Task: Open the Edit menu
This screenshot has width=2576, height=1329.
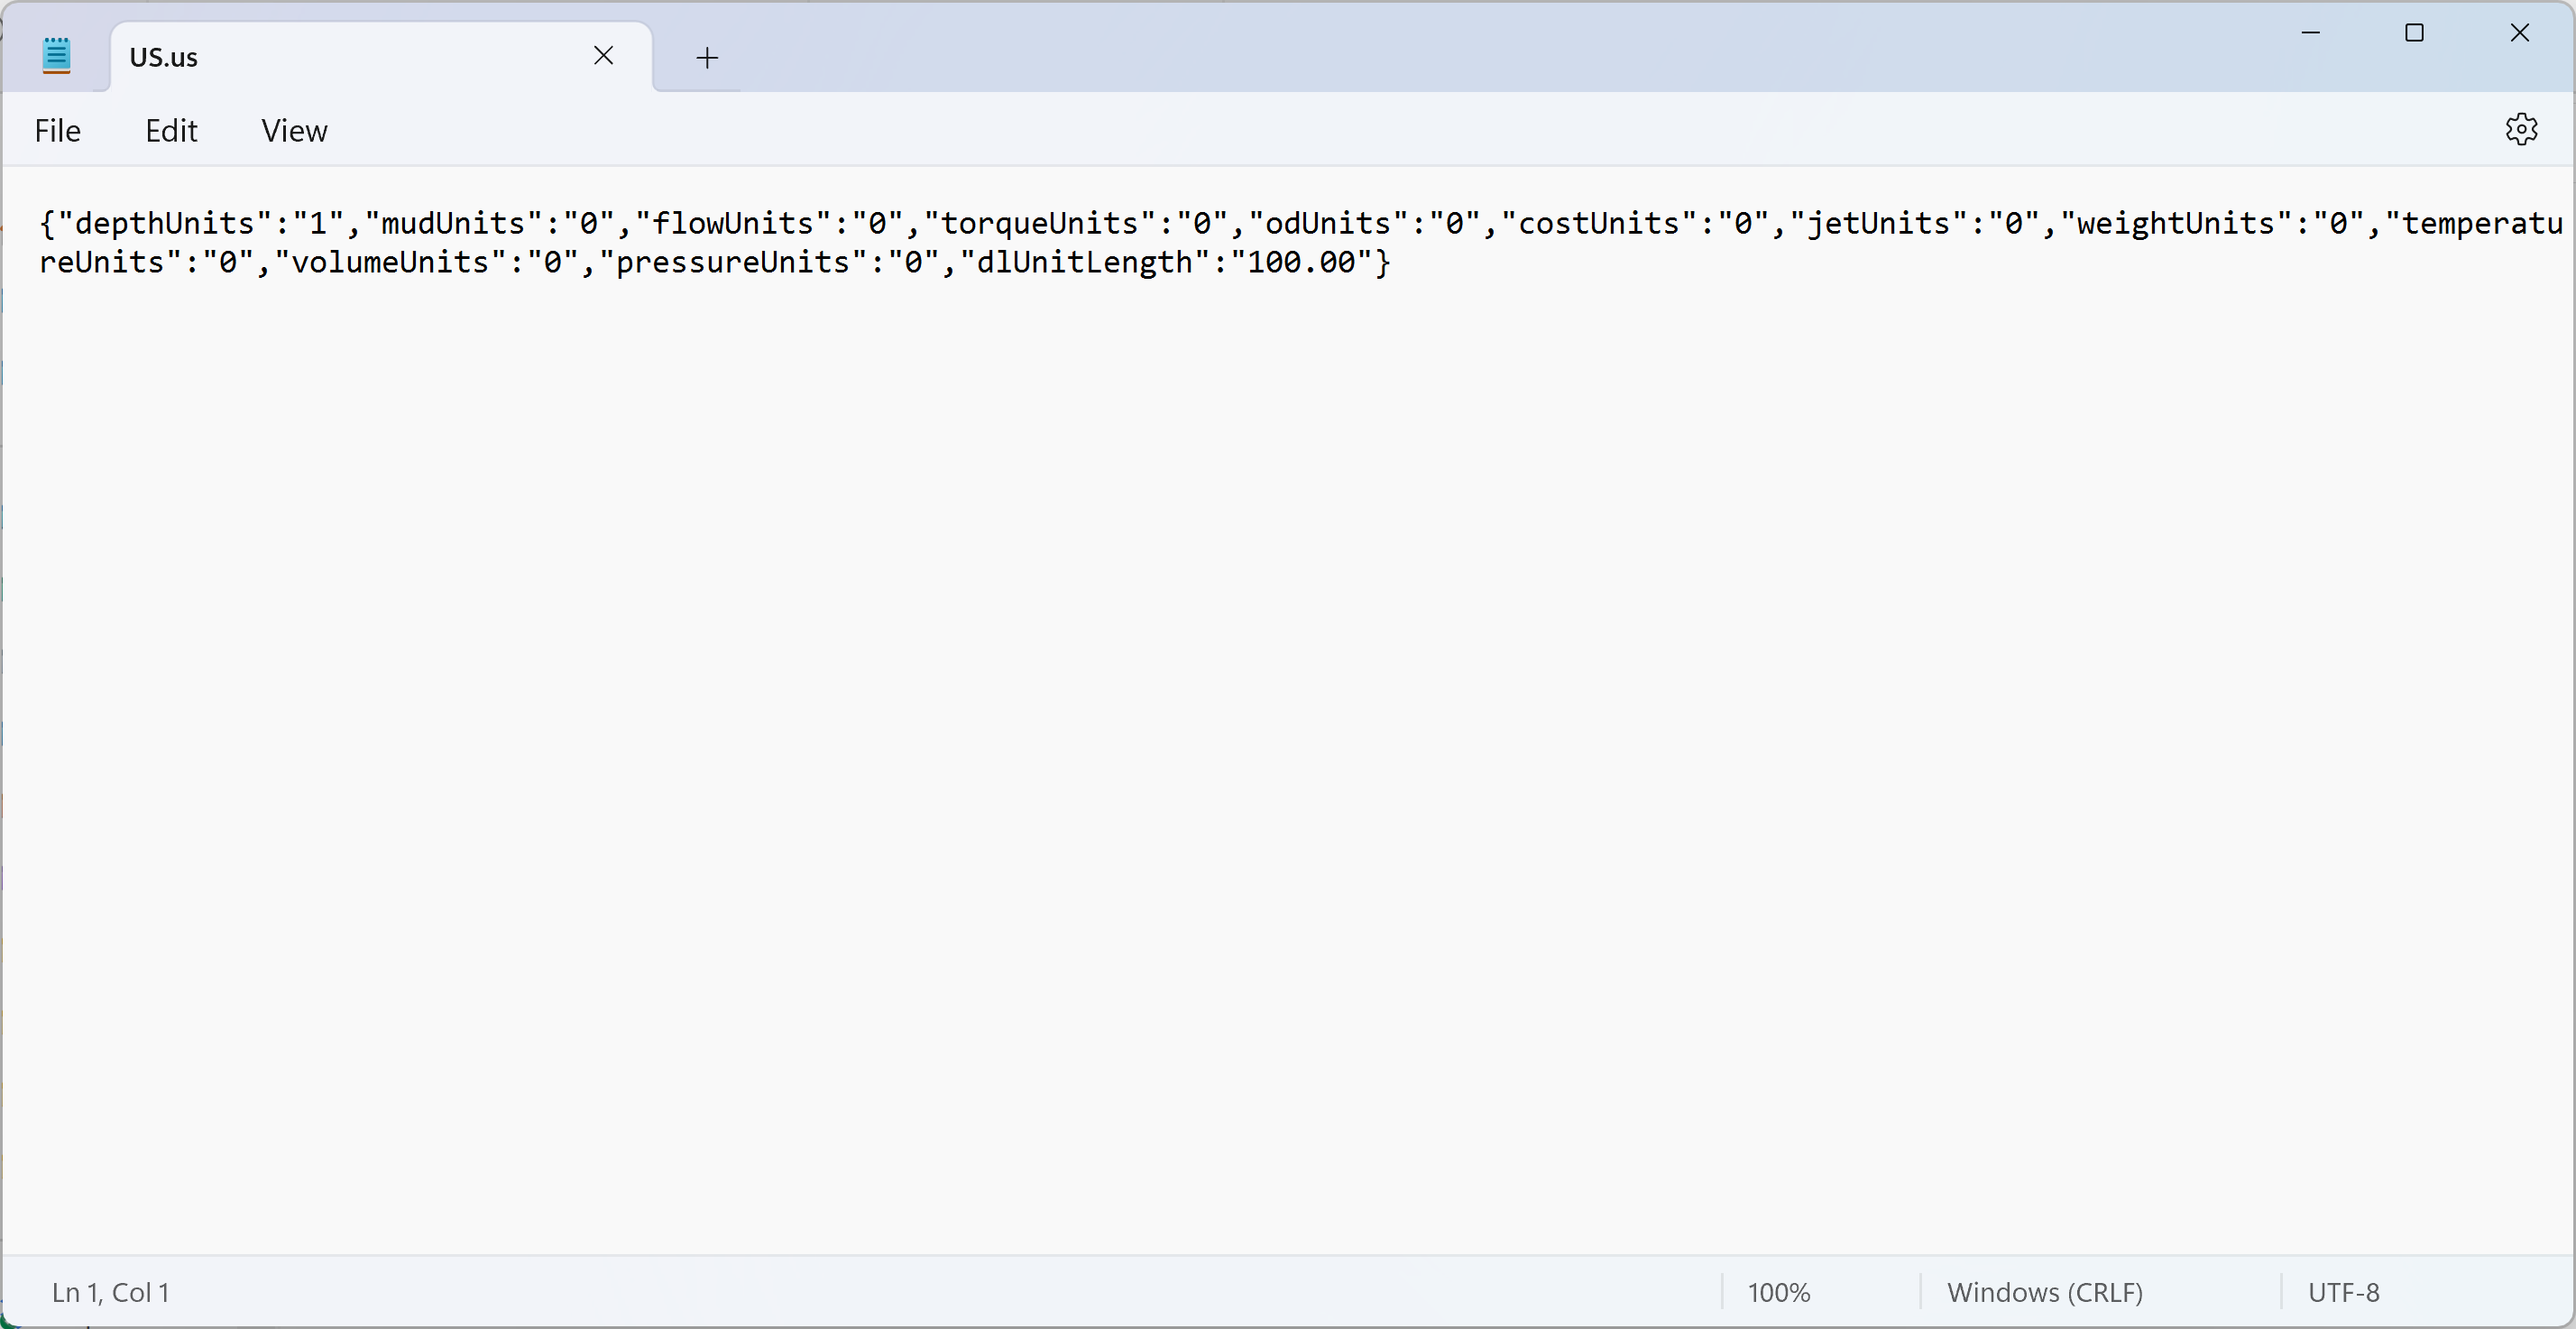Action: [171, 130]
